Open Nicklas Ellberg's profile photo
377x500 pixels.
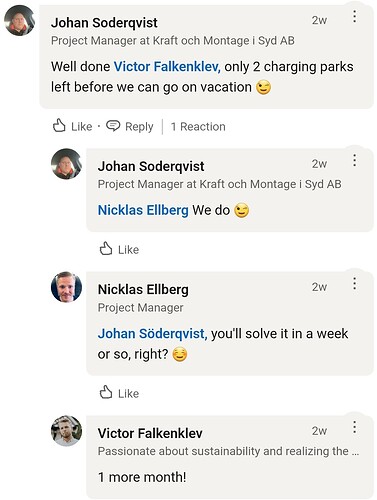66,287
